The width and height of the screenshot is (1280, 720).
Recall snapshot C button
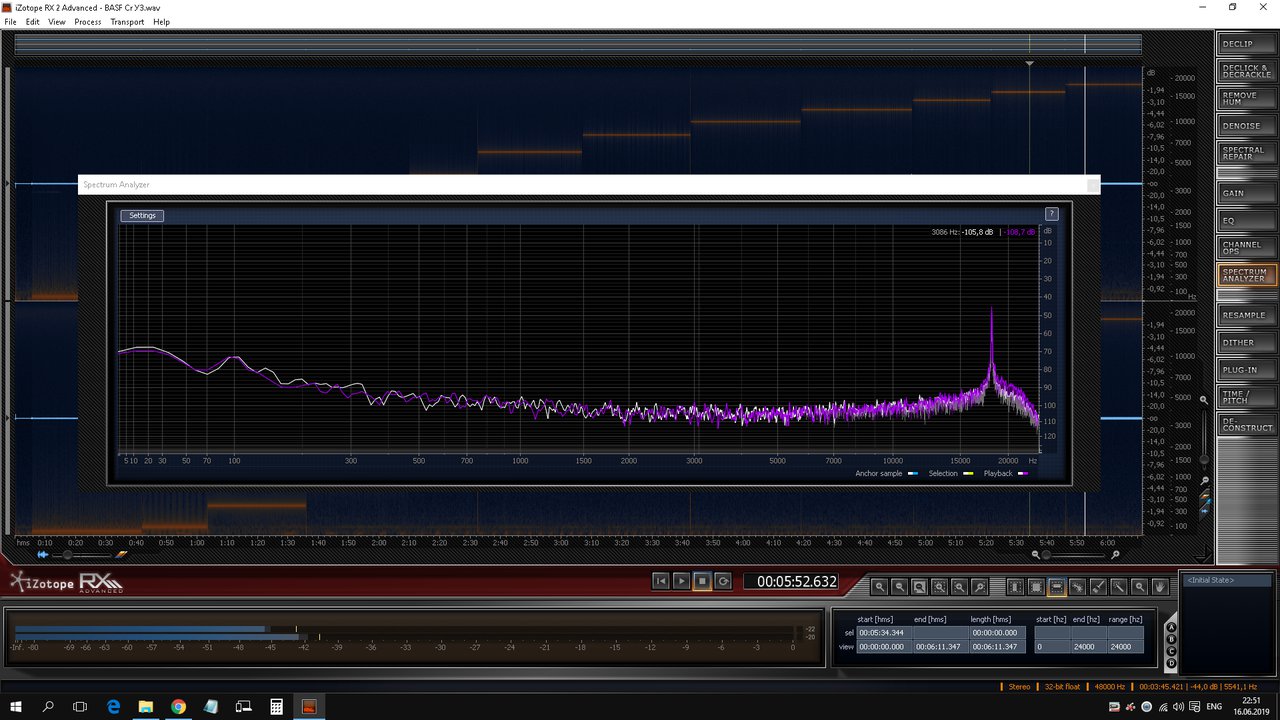[1171, 651]
